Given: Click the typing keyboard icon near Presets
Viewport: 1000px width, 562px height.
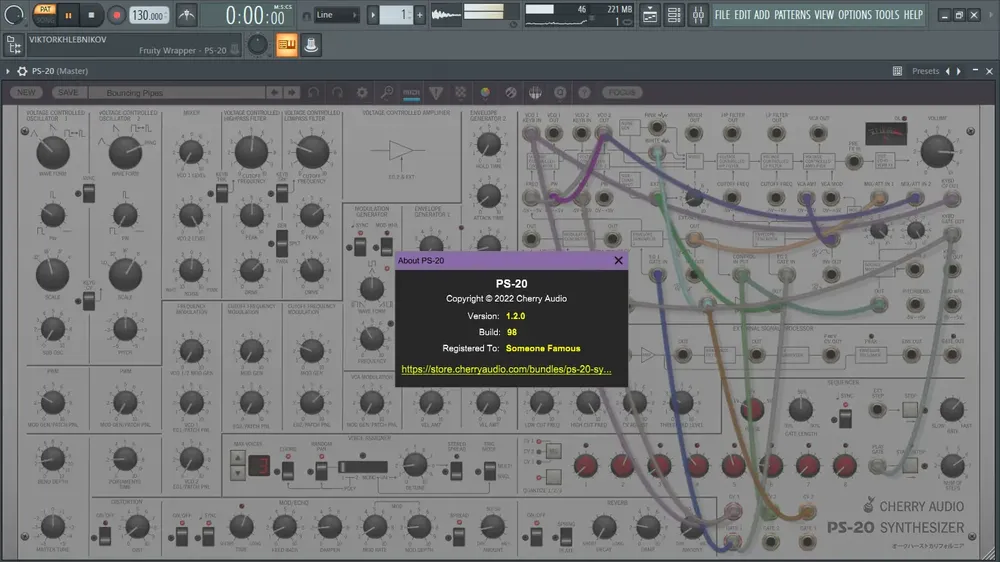Looking at the screenshot, I should [x=897, y=71].
